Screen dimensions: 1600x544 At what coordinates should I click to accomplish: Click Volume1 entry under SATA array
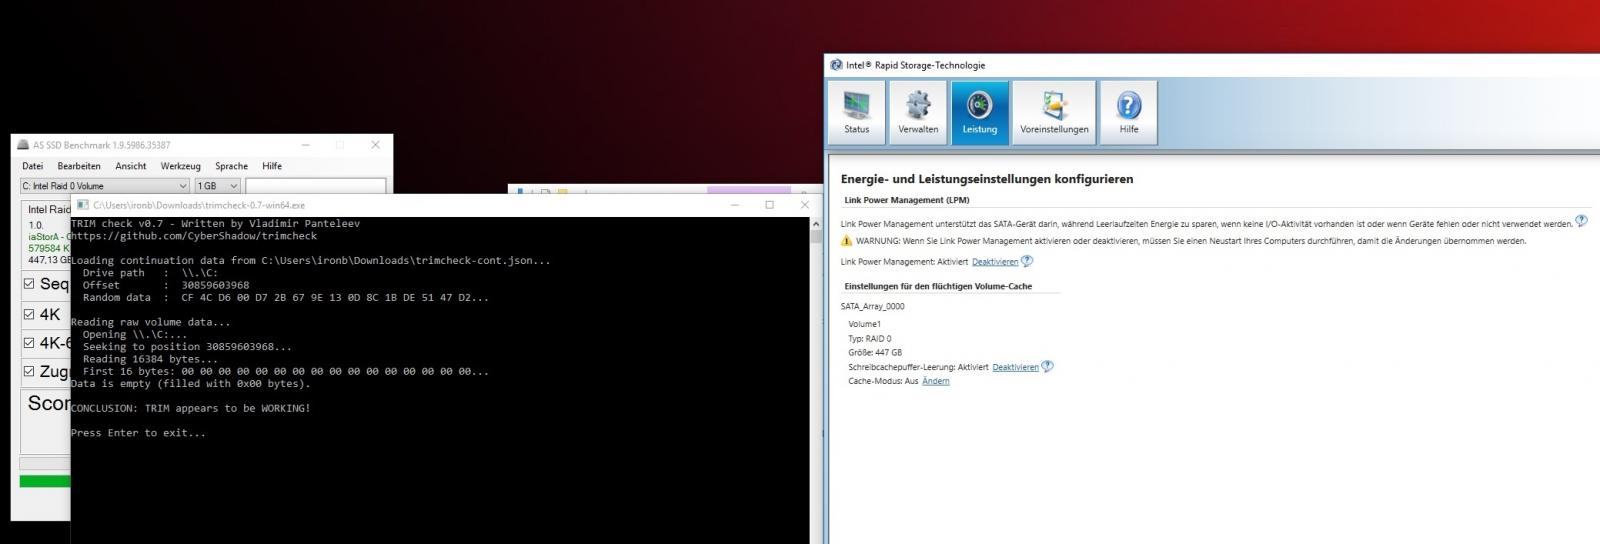864,324
